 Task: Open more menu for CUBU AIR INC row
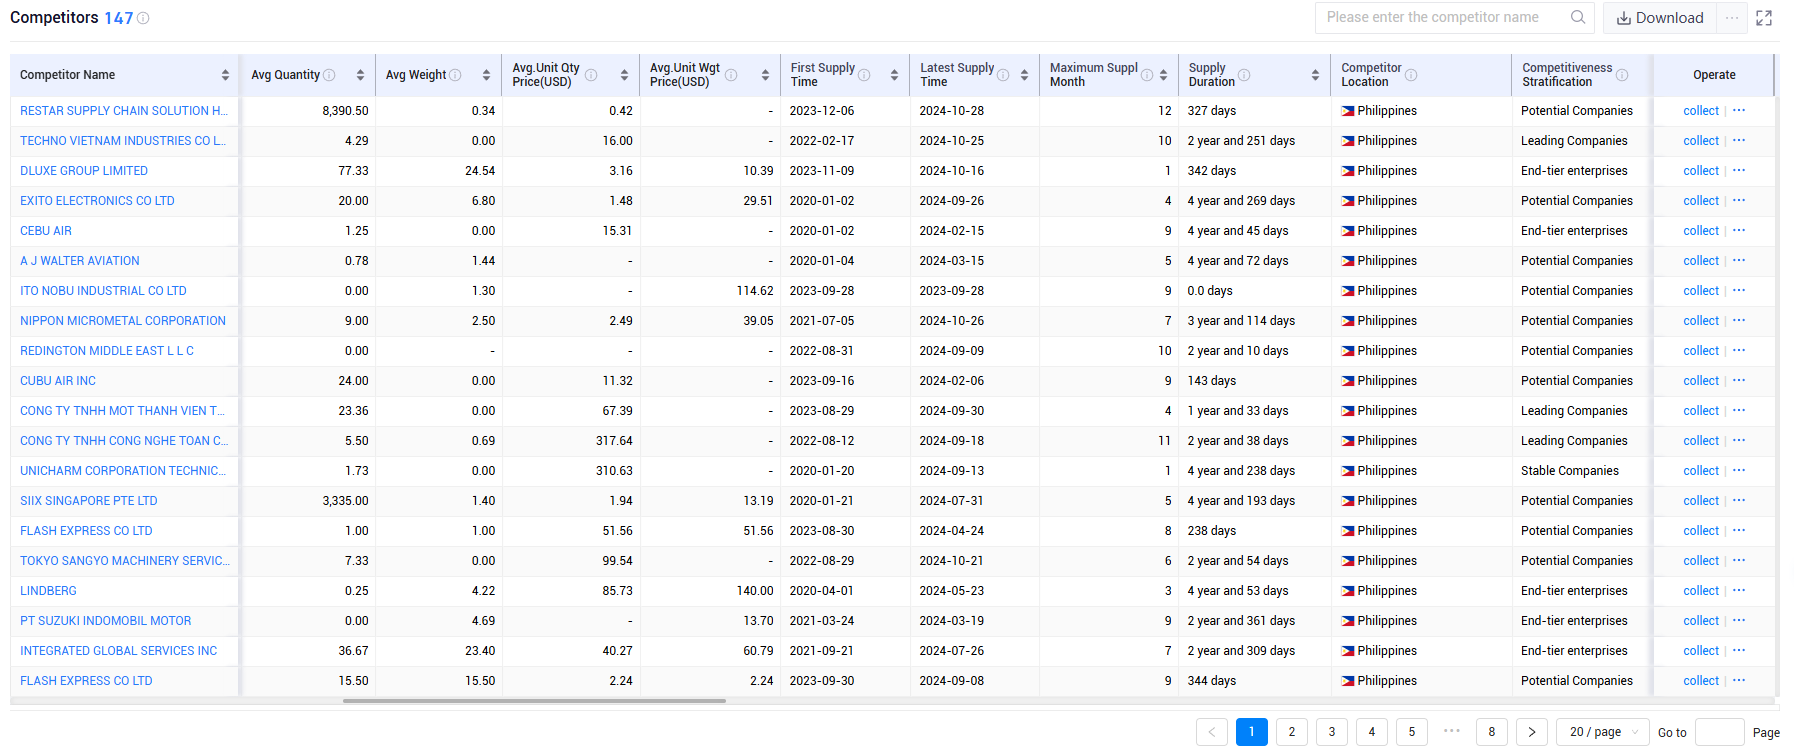tap(1739, 381)
